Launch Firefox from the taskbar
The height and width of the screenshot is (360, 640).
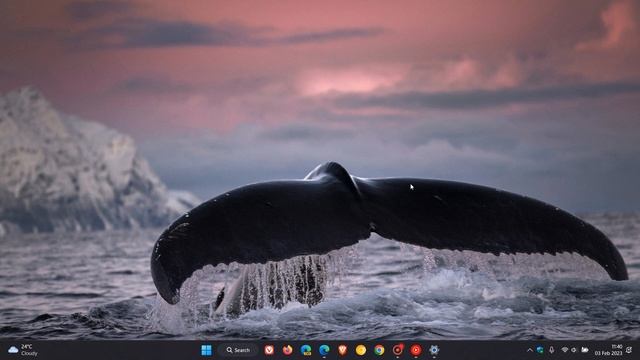(x=287, y=350)
